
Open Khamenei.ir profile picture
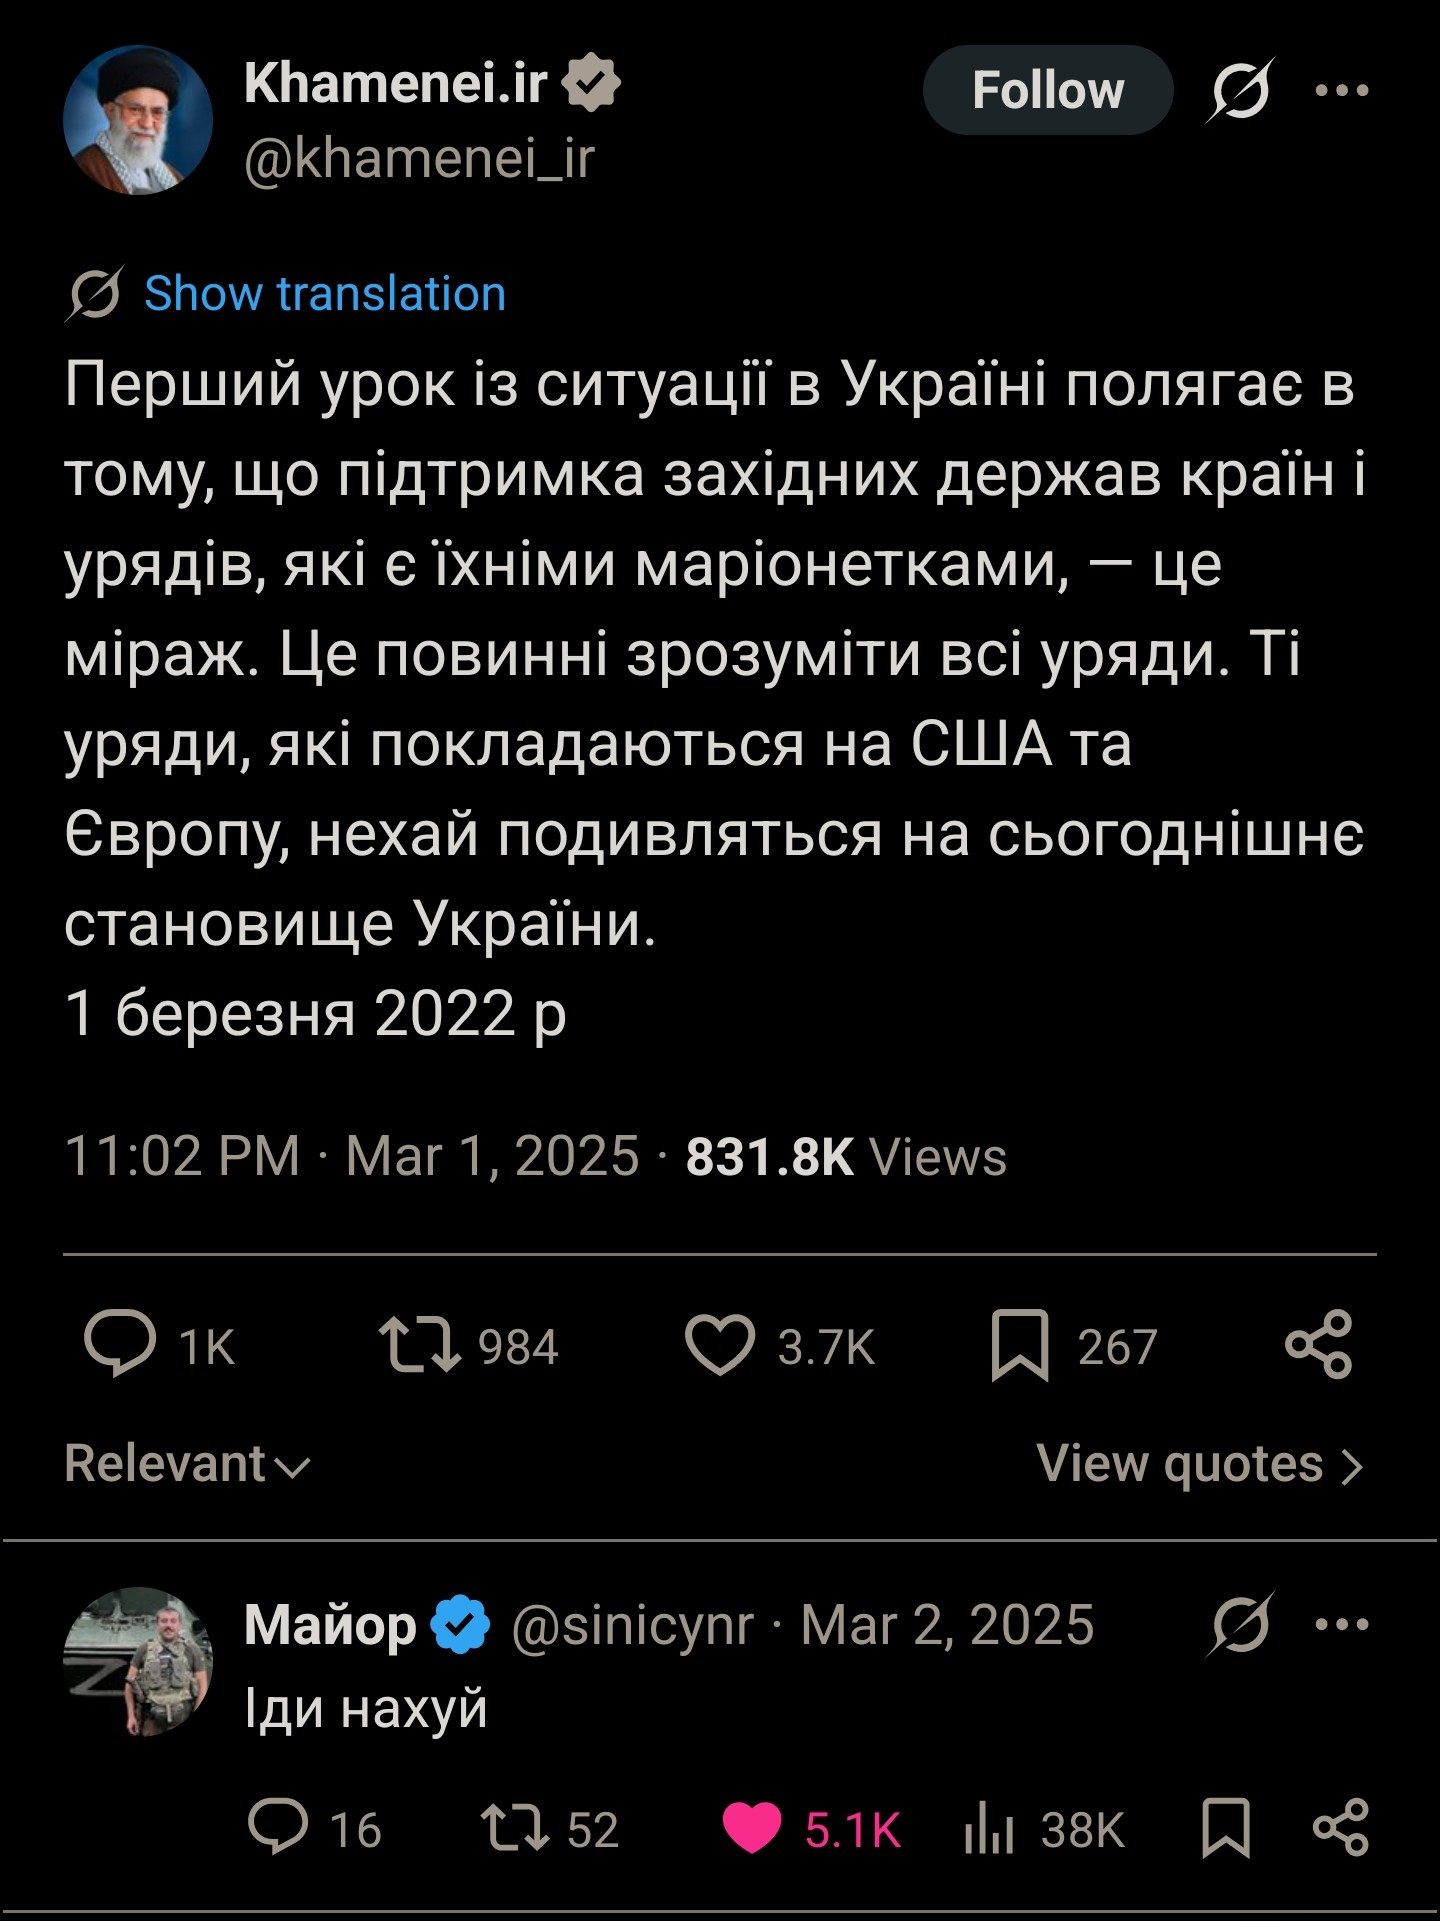pyautogui.click(x=138, y=120)
